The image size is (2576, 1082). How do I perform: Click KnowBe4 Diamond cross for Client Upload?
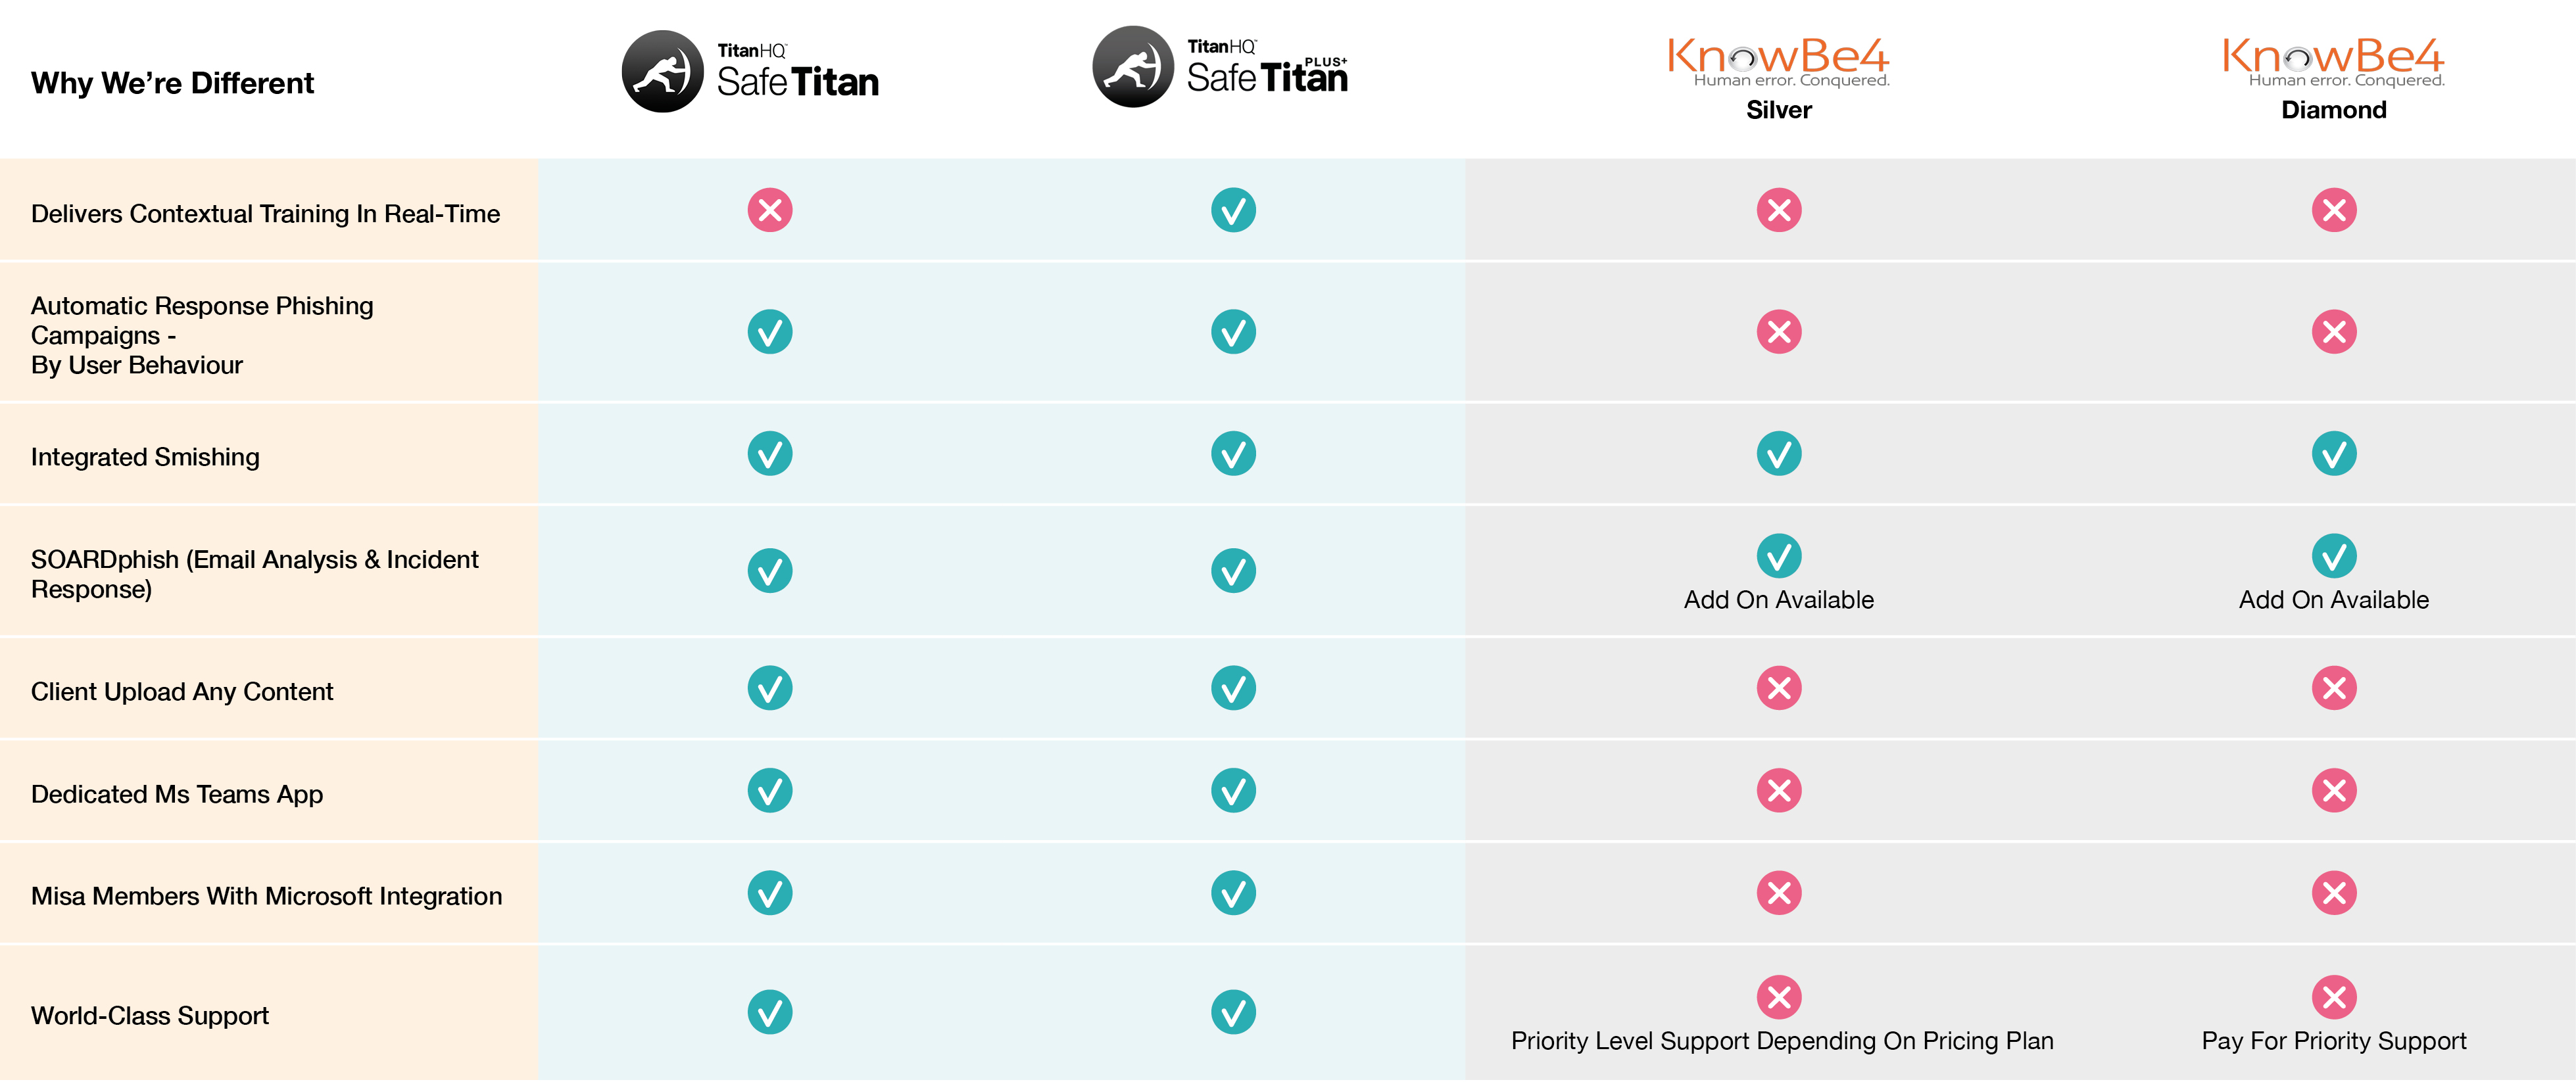2334,688
